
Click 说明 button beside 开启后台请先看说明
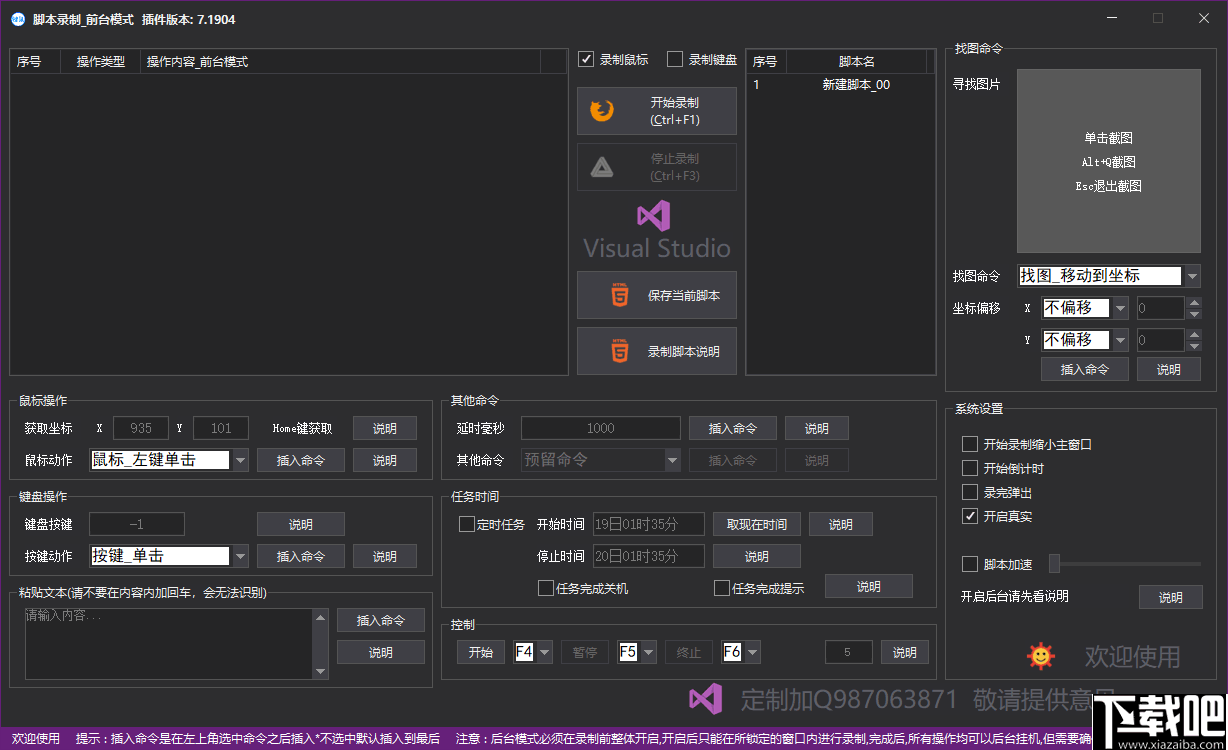click(x=1171, y=597)
